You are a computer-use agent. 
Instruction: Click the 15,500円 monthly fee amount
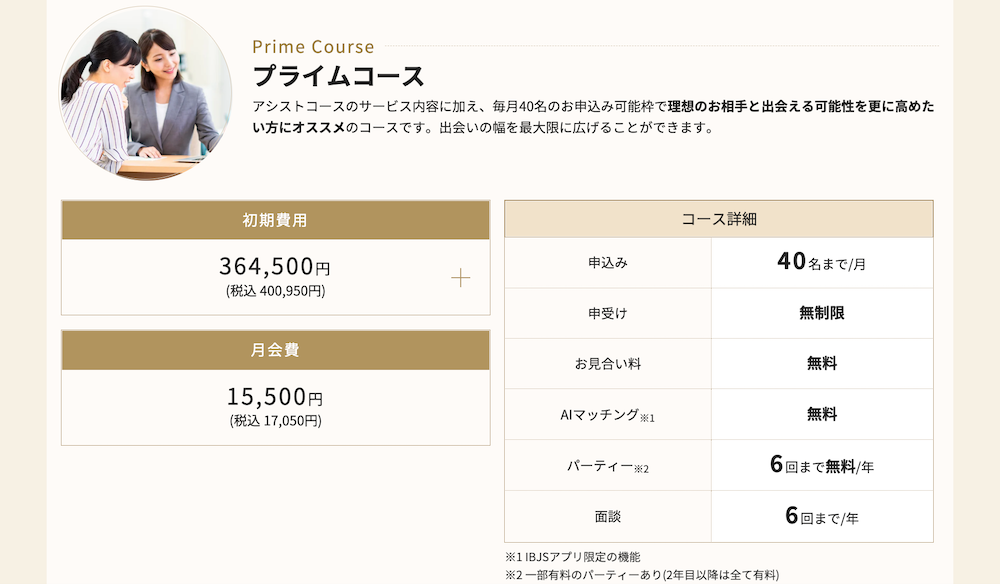pos(274,397)
